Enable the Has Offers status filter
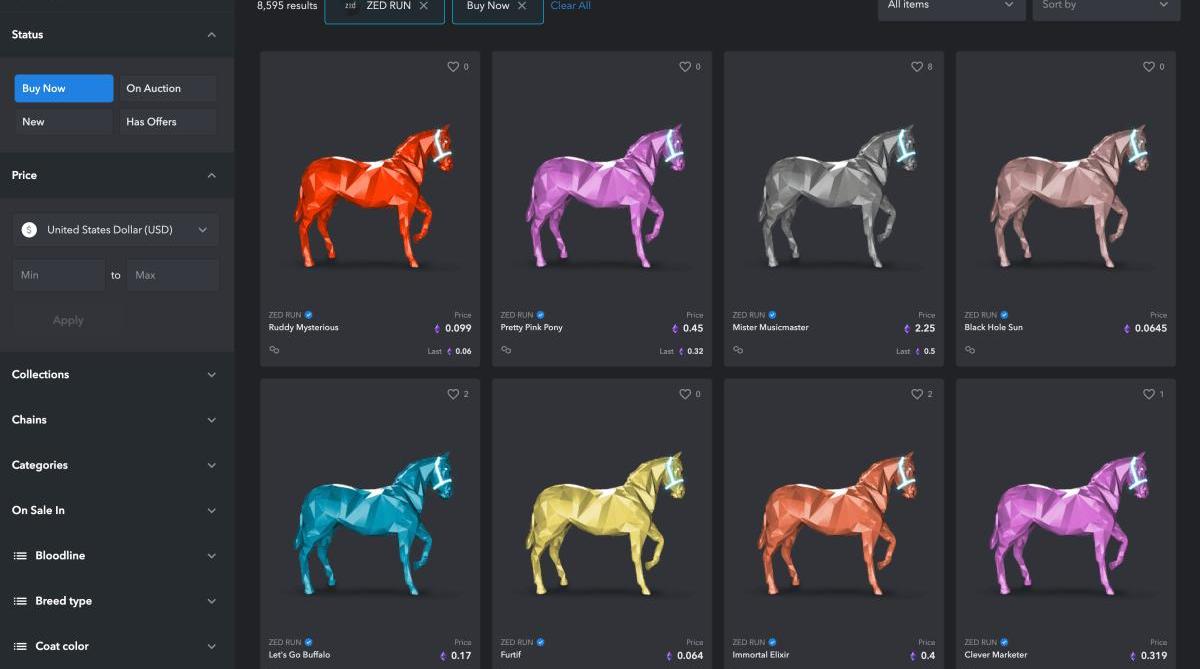 click(x=168, y=121)
